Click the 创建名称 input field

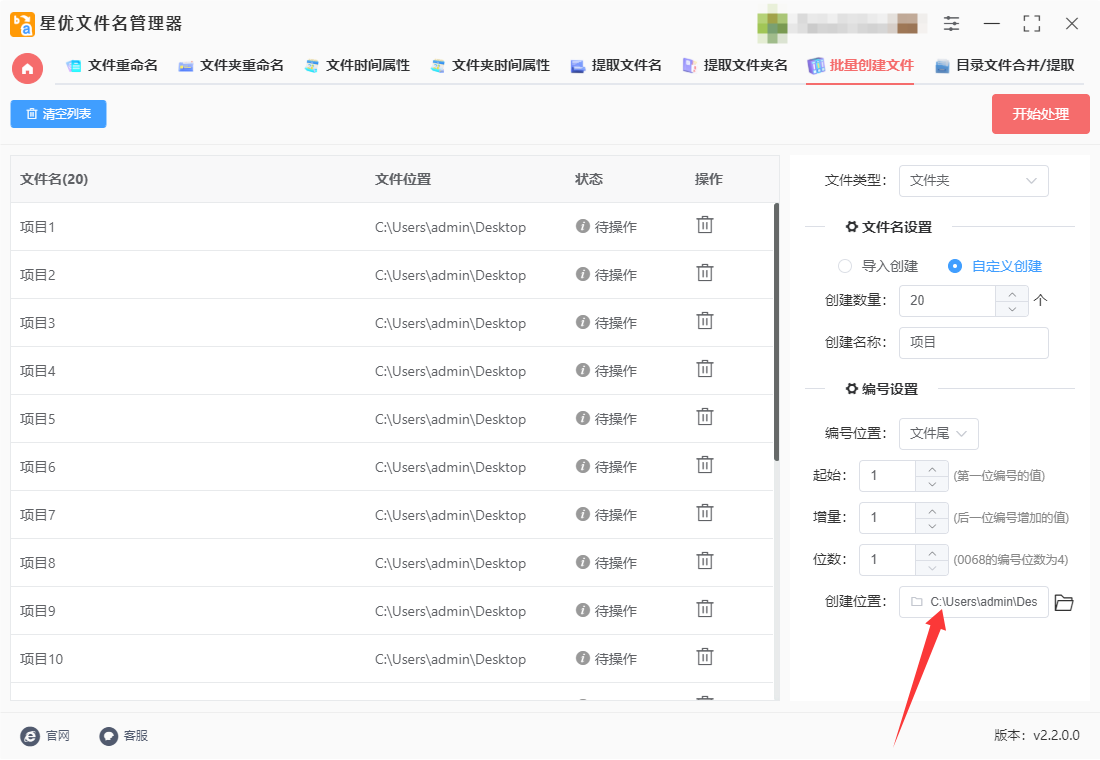click(974, 342)
